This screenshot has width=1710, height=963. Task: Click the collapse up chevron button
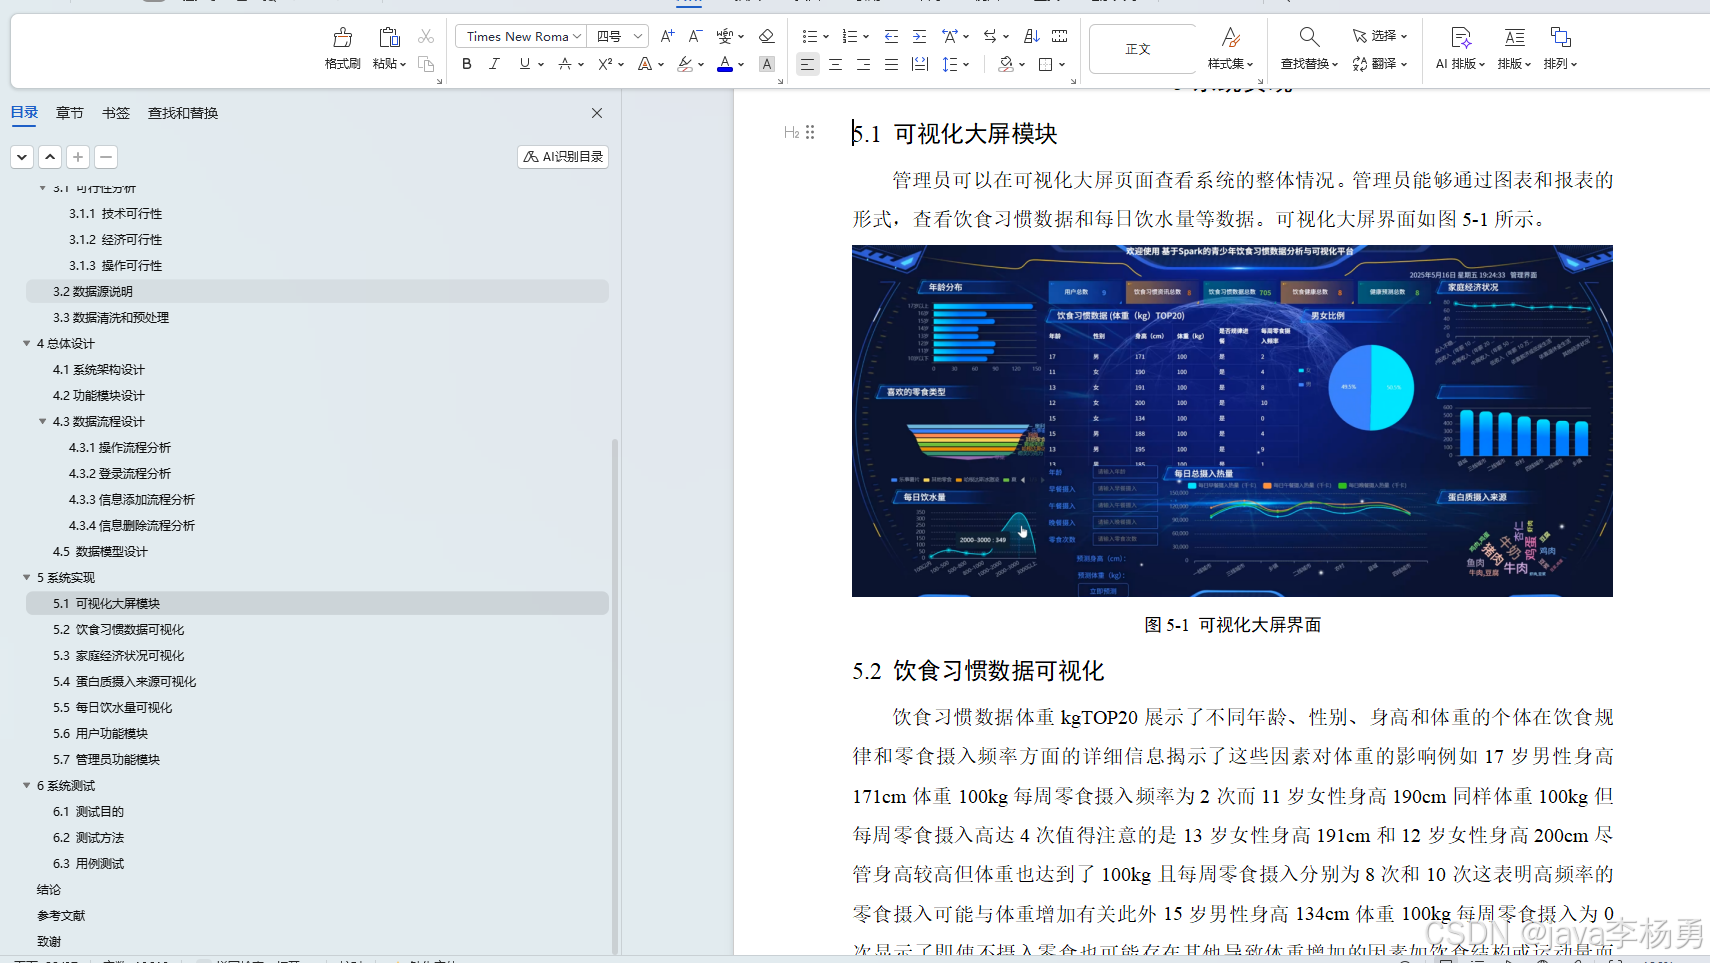[50, 157]
